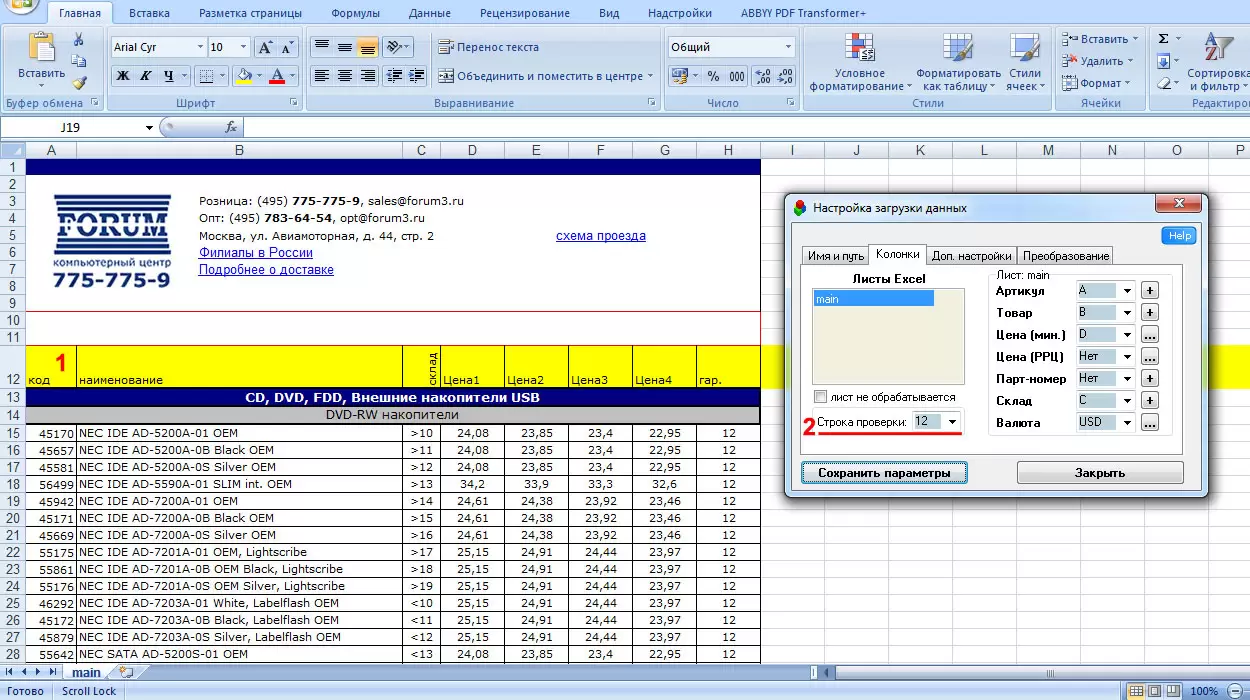This screenshot has height=700, width=1250.
Task: Open the 'Строка проверки' dropdown
Action: (952, 422)
